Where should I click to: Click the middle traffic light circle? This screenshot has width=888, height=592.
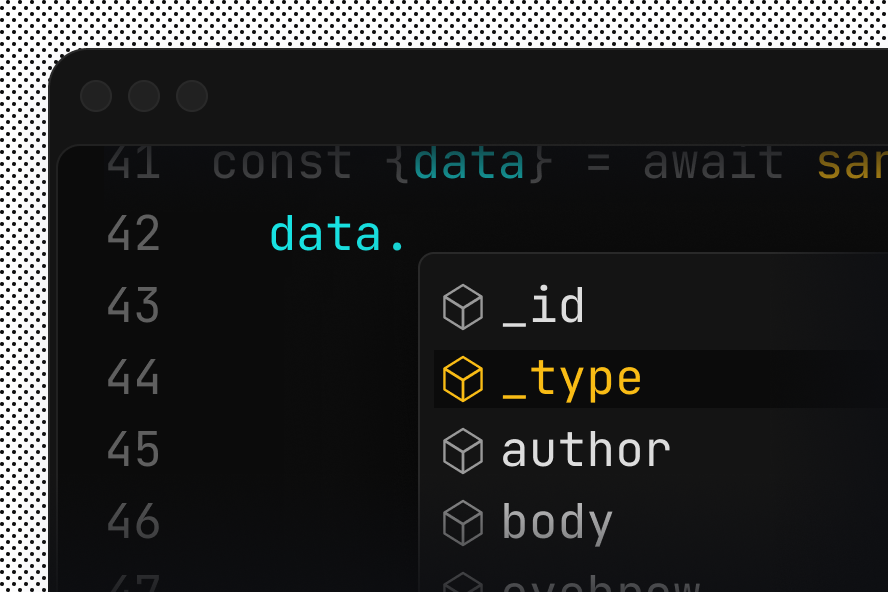[x=144, y=96]
